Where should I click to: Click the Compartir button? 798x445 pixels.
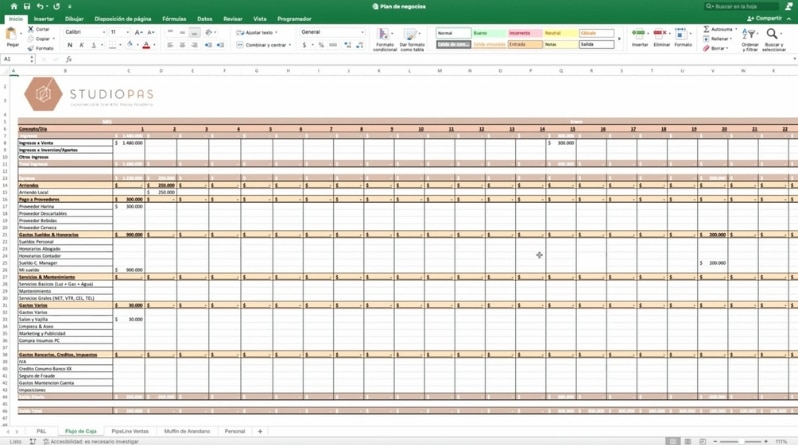coord(766,18)
